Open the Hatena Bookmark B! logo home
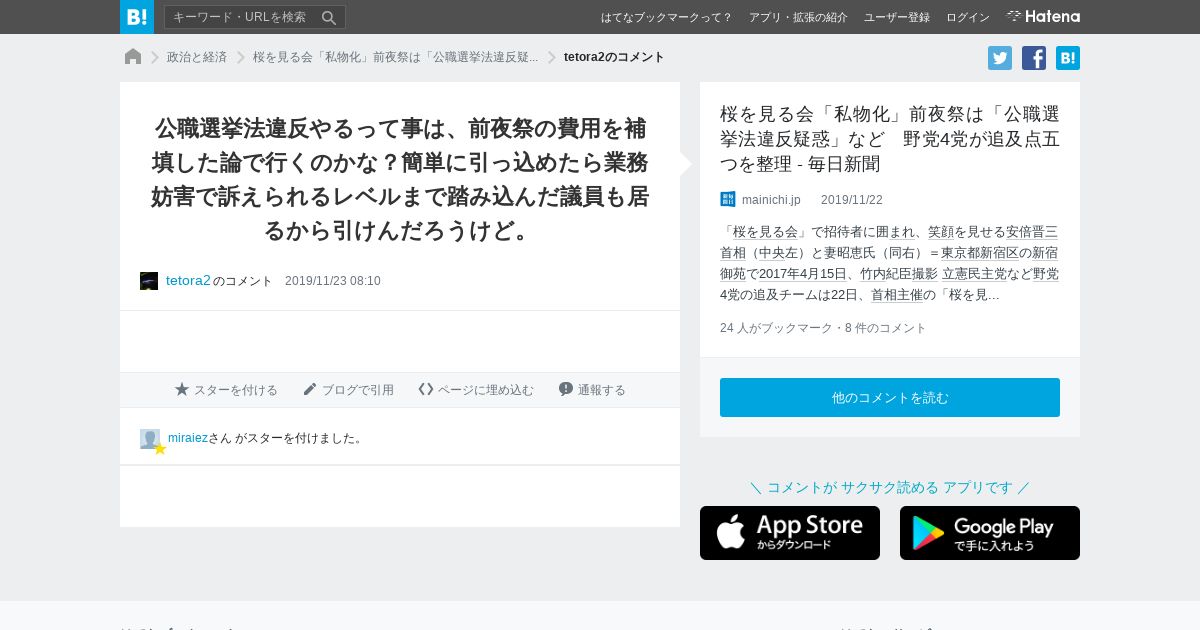The width and height of the screenshot is (1200, 630). (x=137, y=17)
